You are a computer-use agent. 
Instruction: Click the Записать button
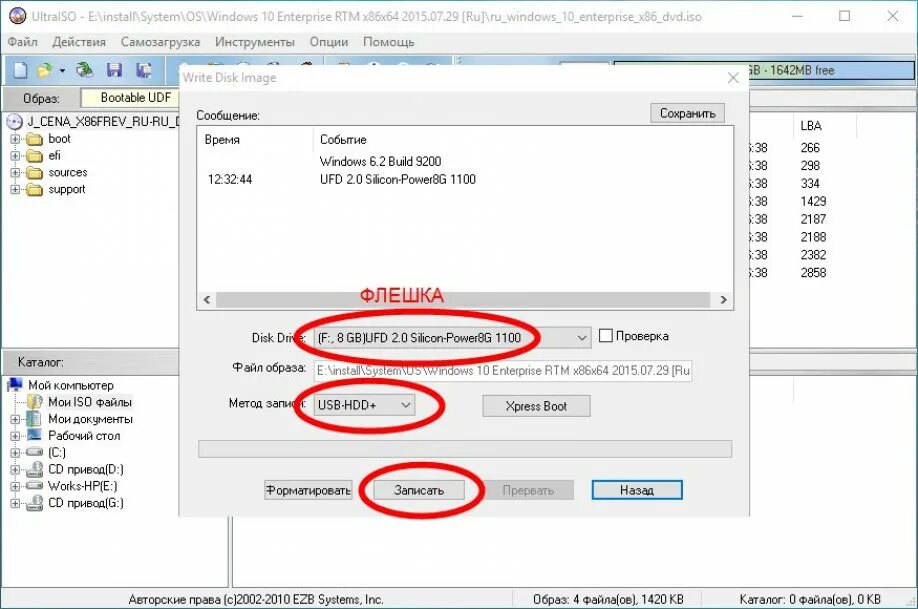pos(419,490)
